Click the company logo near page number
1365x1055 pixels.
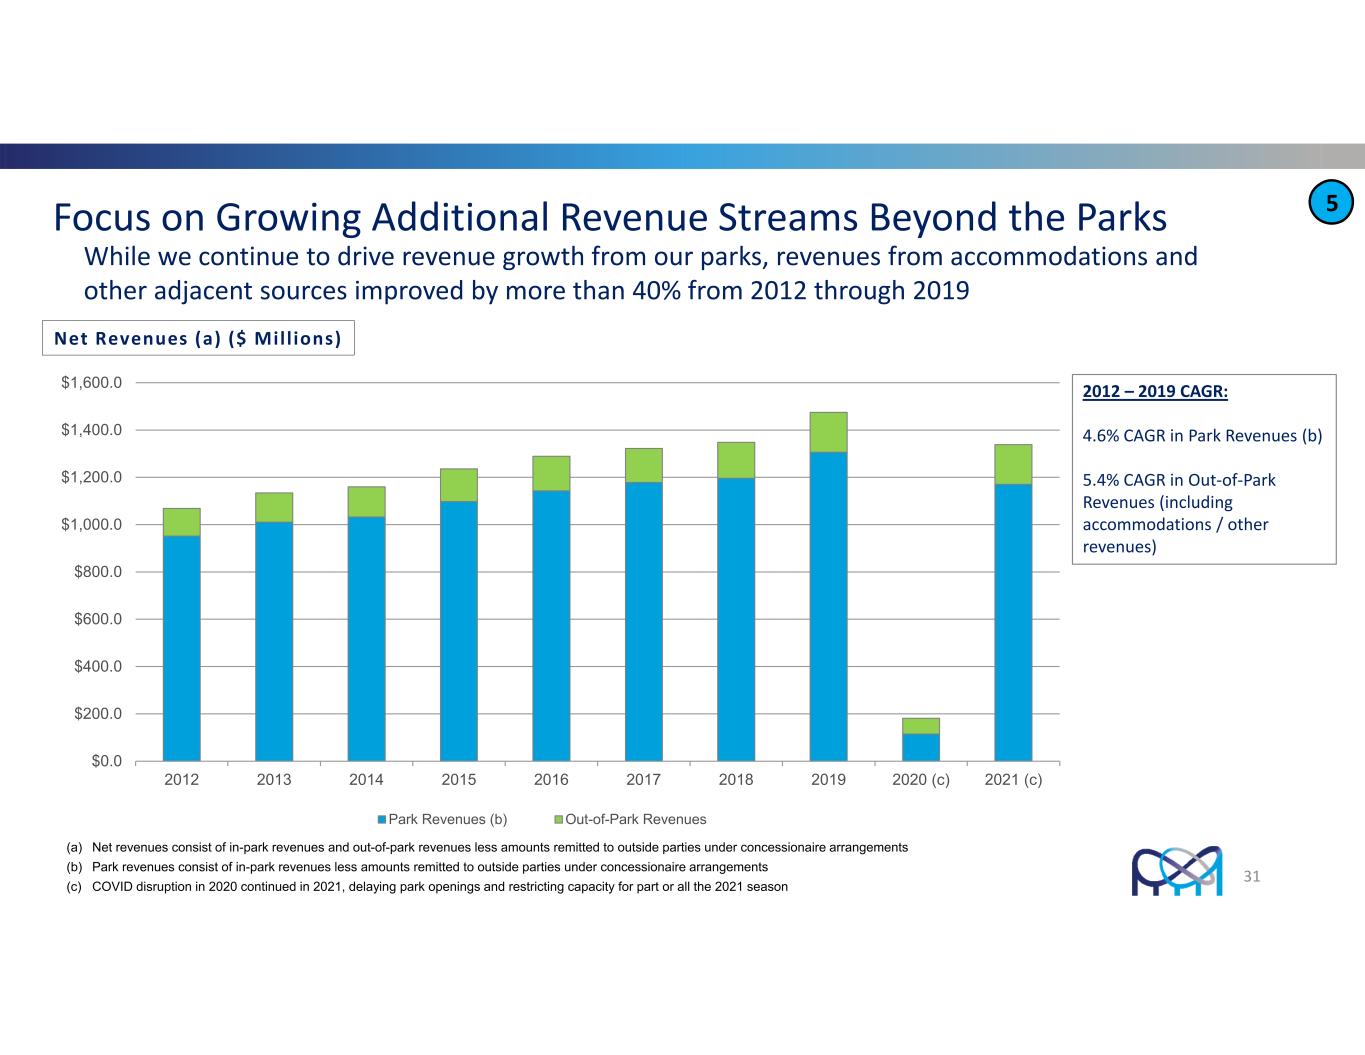pyautogui.click(x=1176, y=872)
